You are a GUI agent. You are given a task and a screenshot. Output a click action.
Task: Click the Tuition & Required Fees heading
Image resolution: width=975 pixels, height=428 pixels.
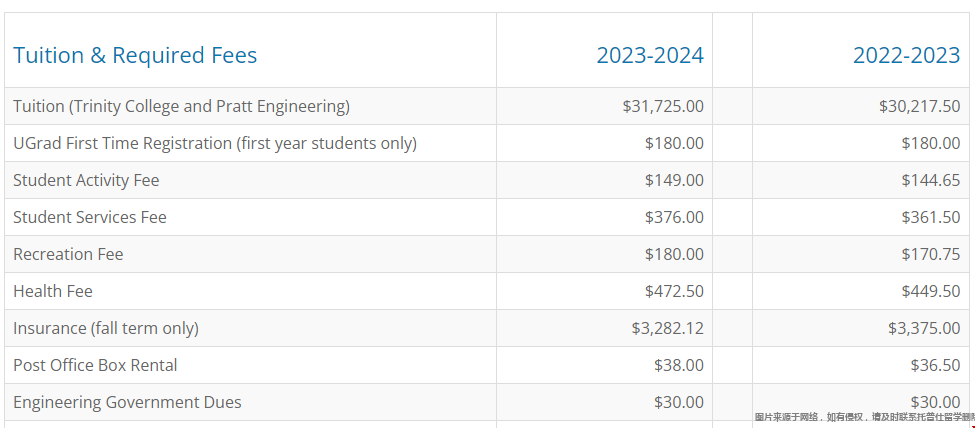pyautogui.click(x=135, y=55)
